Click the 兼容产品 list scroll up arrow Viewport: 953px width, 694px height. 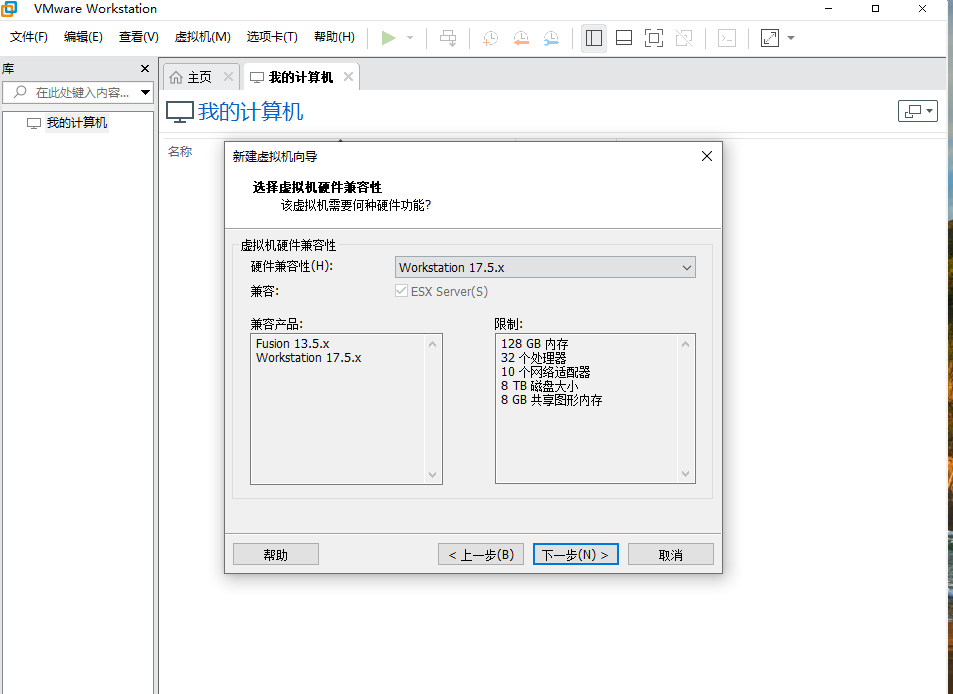click(x=433, y=344)
